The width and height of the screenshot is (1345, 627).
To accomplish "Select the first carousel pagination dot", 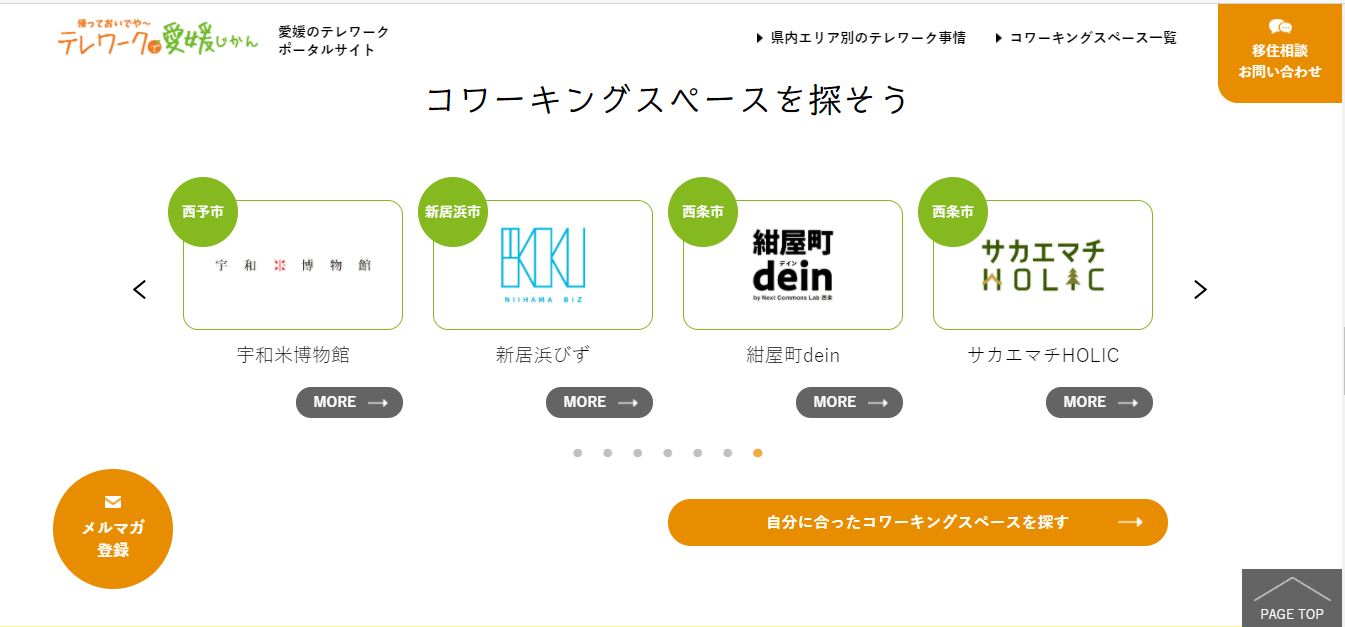I will click(577, 453).
